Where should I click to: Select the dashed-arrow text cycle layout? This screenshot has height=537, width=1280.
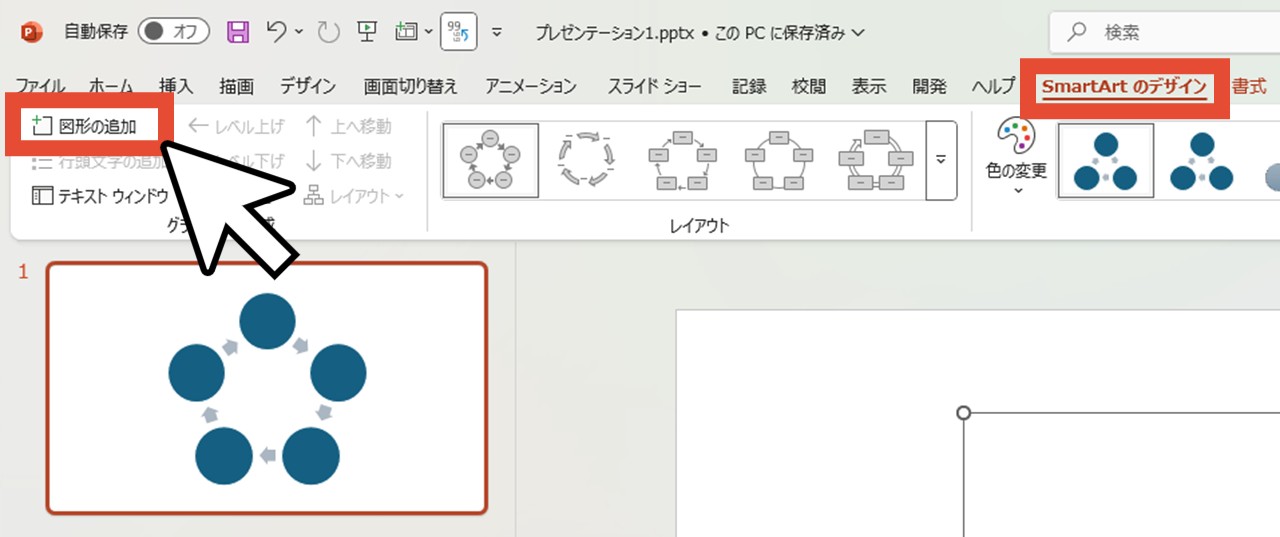587,161
